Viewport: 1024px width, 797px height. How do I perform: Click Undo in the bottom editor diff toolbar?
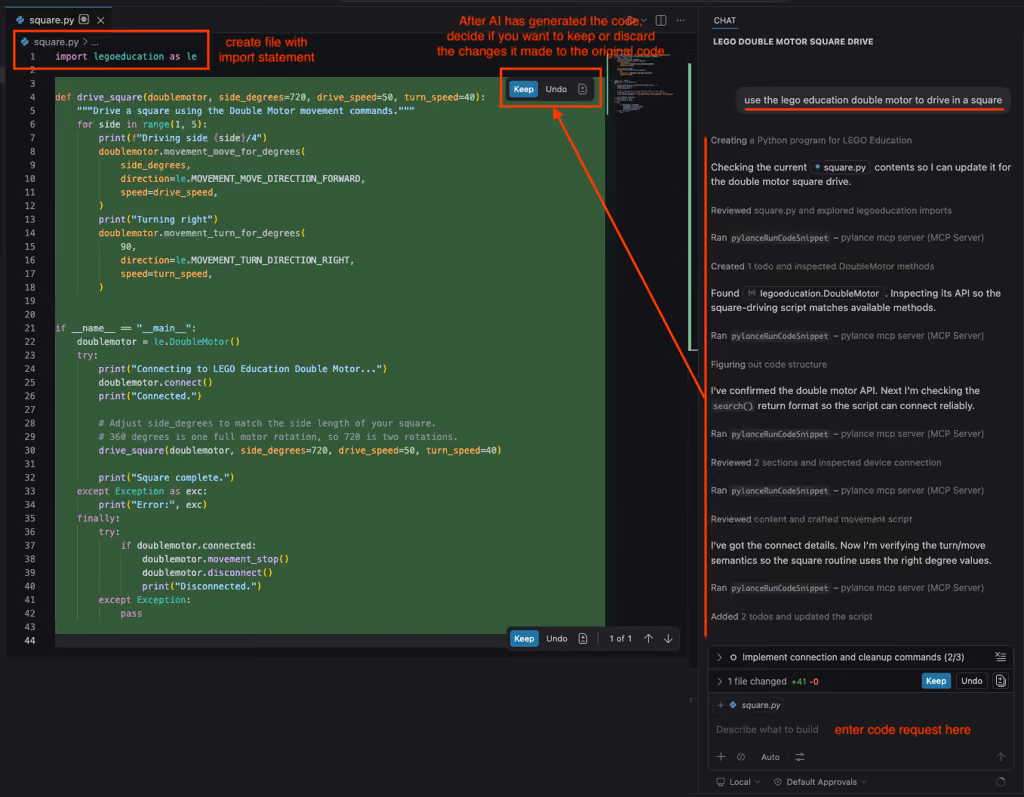(x=556, y=639)
